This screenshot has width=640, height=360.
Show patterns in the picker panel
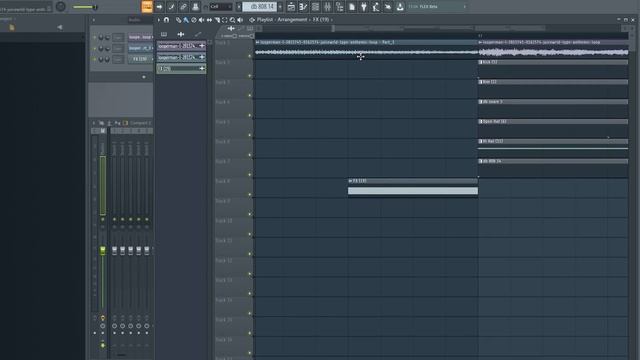[164, 34]
